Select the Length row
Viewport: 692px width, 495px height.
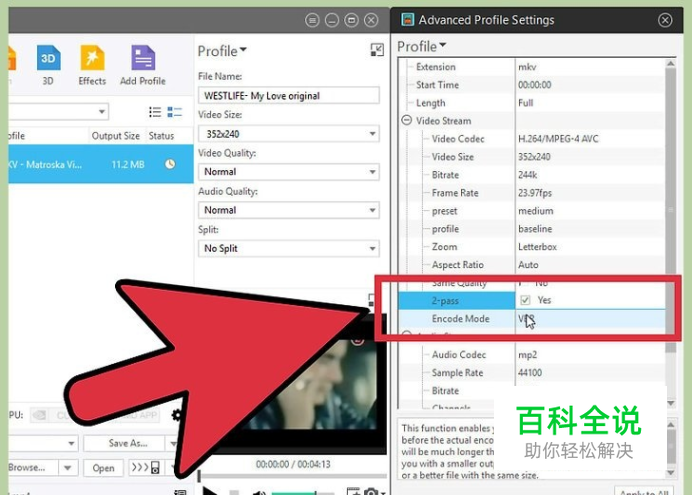click(x=532, y=103)
